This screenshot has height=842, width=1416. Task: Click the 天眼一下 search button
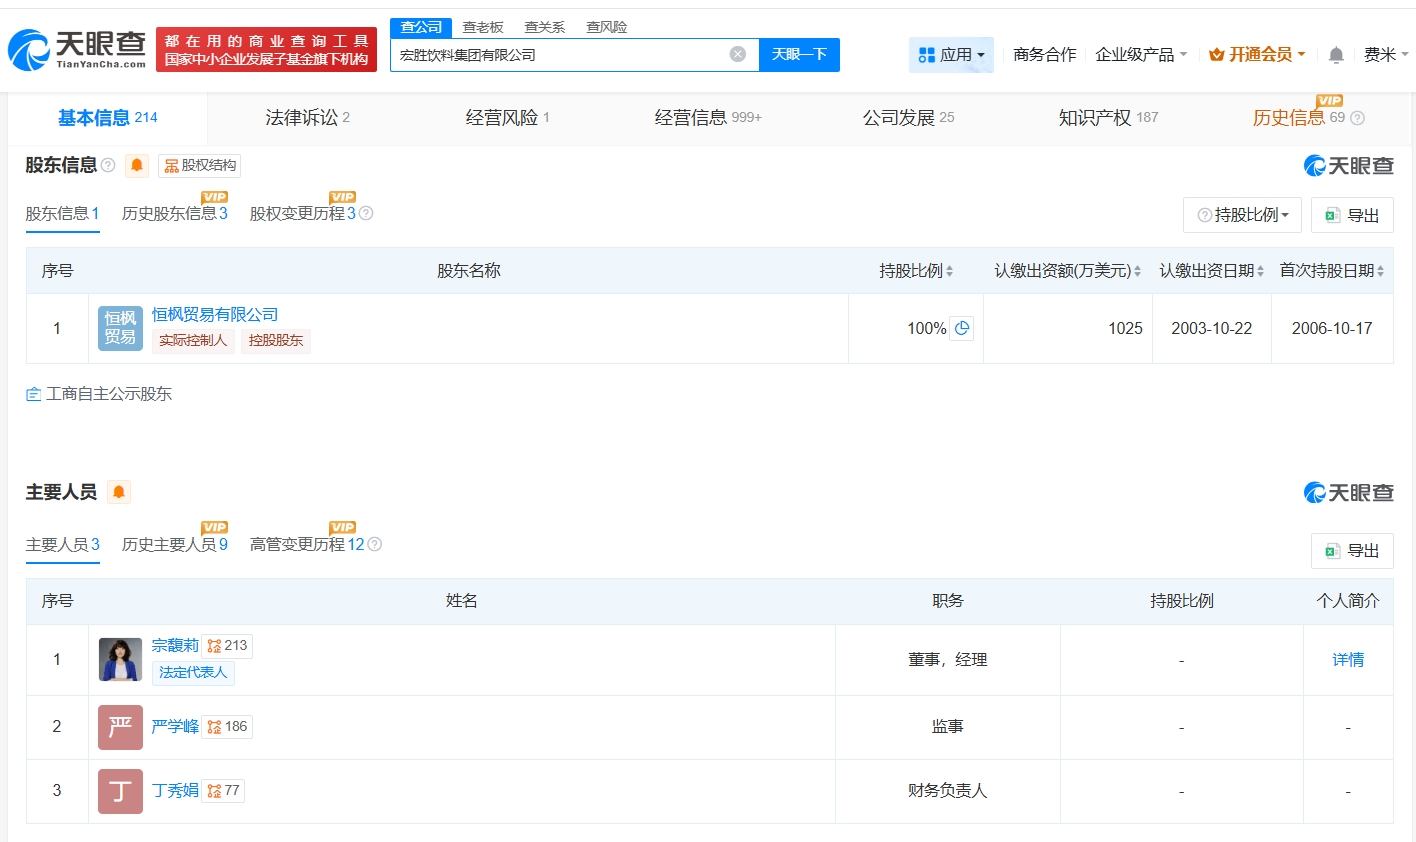(x=799, y=54)
